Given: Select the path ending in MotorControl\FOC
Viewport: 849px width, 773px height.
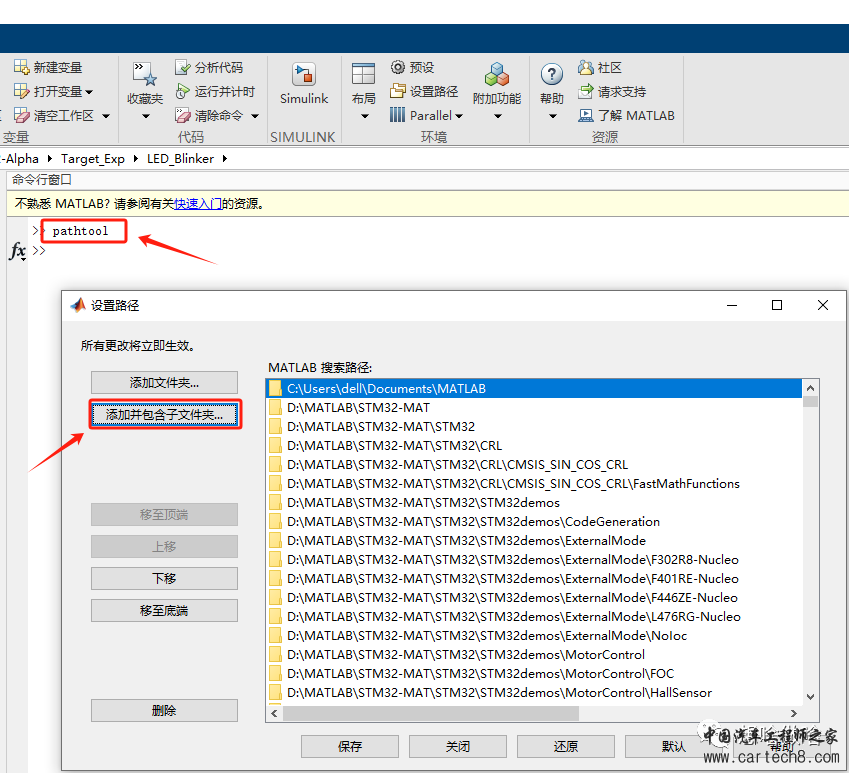Looking at the screenshot, I should pyautogui.click(x=534, y=673).
